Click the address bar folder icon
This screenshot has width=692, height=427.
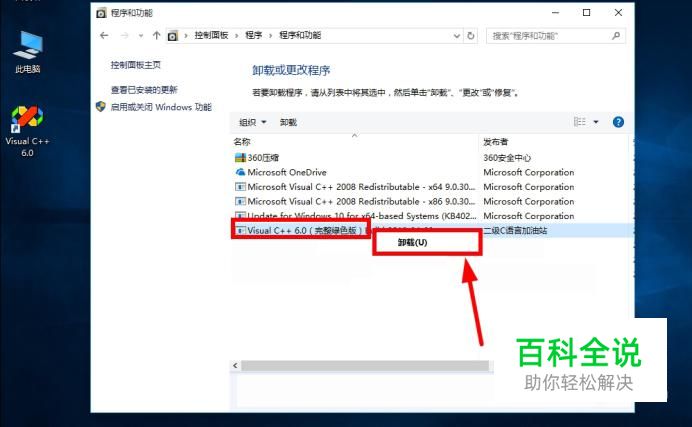coord(173,36)
